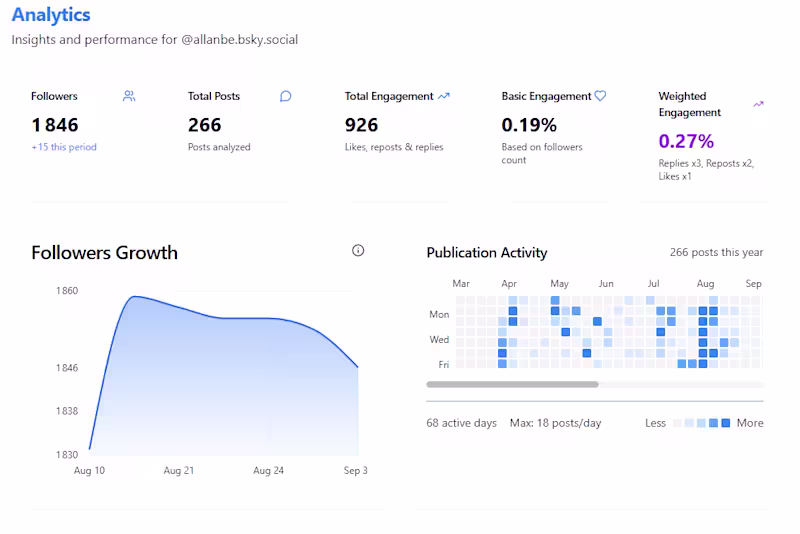Screen dimensions: 800x534
Task: Click the Max: 18 posts/day text
Action: pos(556,423)
